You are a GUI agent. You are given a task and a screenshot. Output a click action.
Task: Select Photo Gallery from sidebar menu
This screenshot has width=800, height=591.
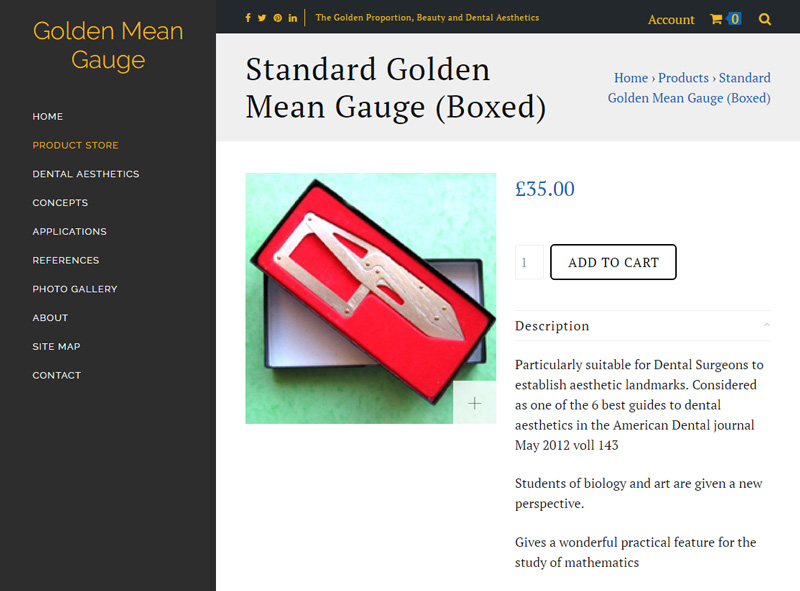pyautogui.click(x=74, y=289)
